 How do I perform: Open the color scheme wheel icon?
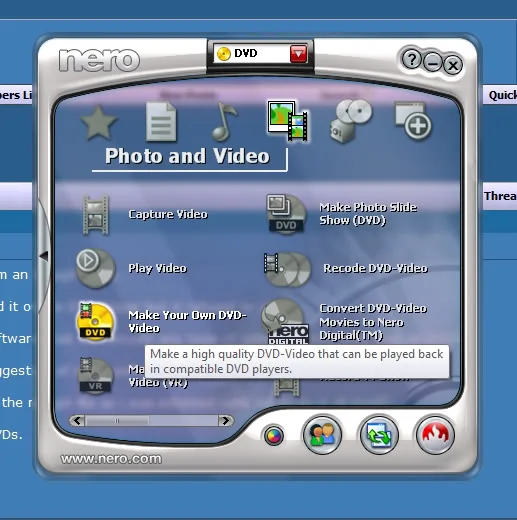click(x=274, y=436)
